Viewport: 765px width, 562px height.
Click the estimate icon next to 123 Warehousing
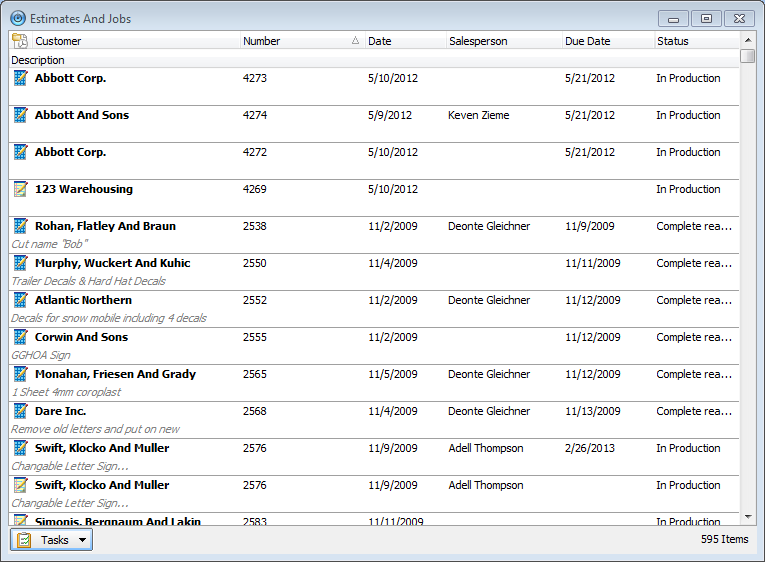[x=20, y=189]
